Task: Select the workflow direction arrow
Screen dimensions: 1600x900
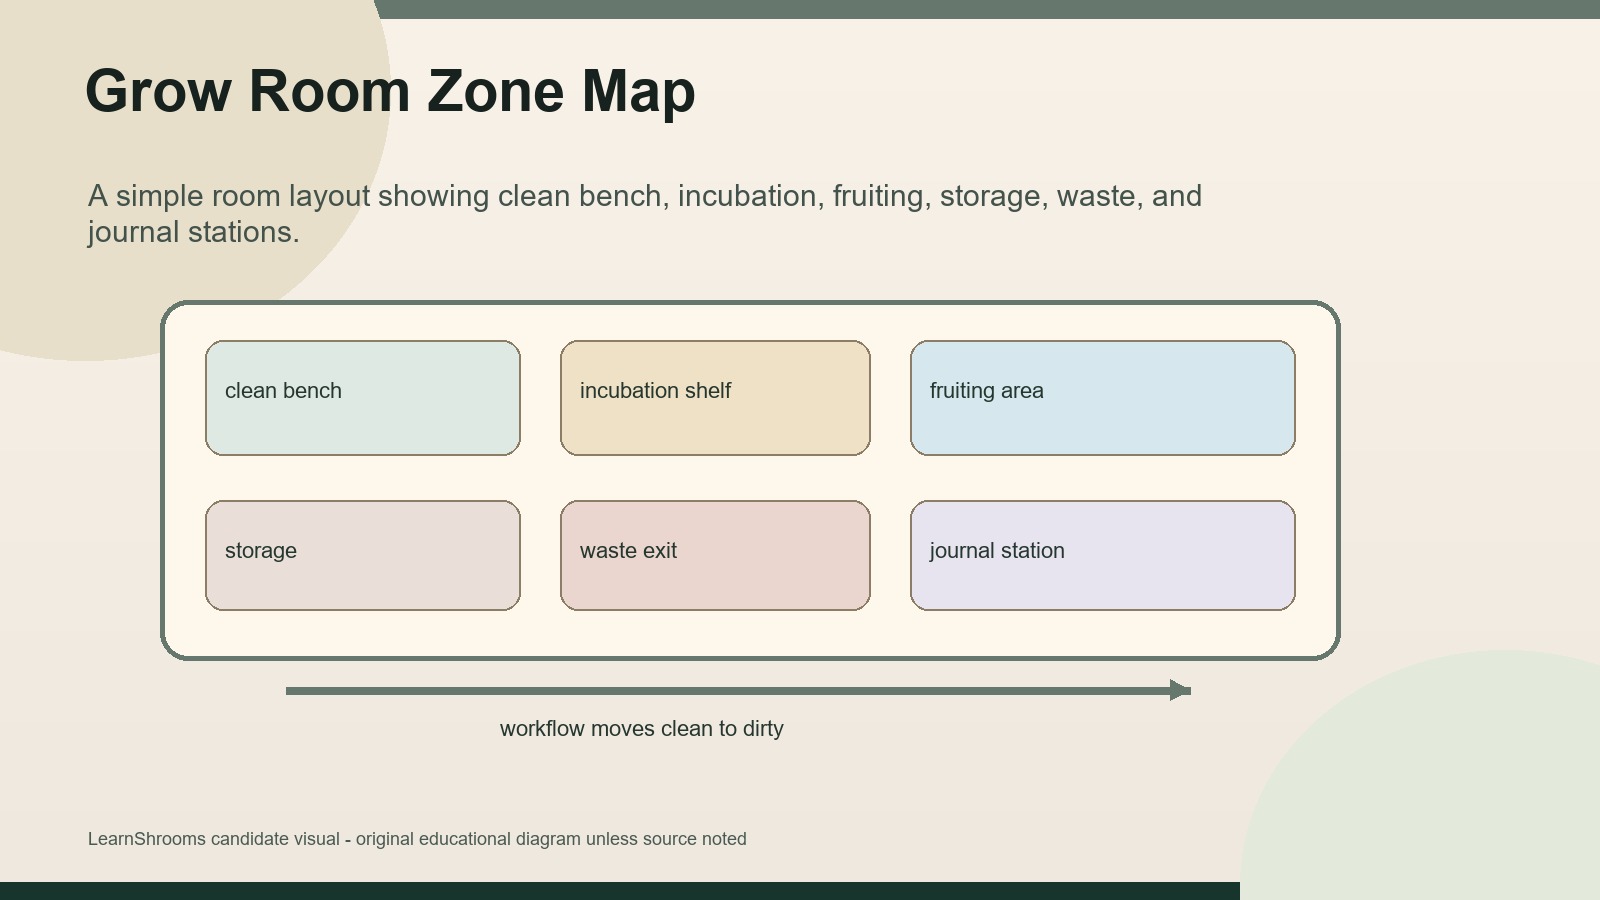Action: coord(738,690)
